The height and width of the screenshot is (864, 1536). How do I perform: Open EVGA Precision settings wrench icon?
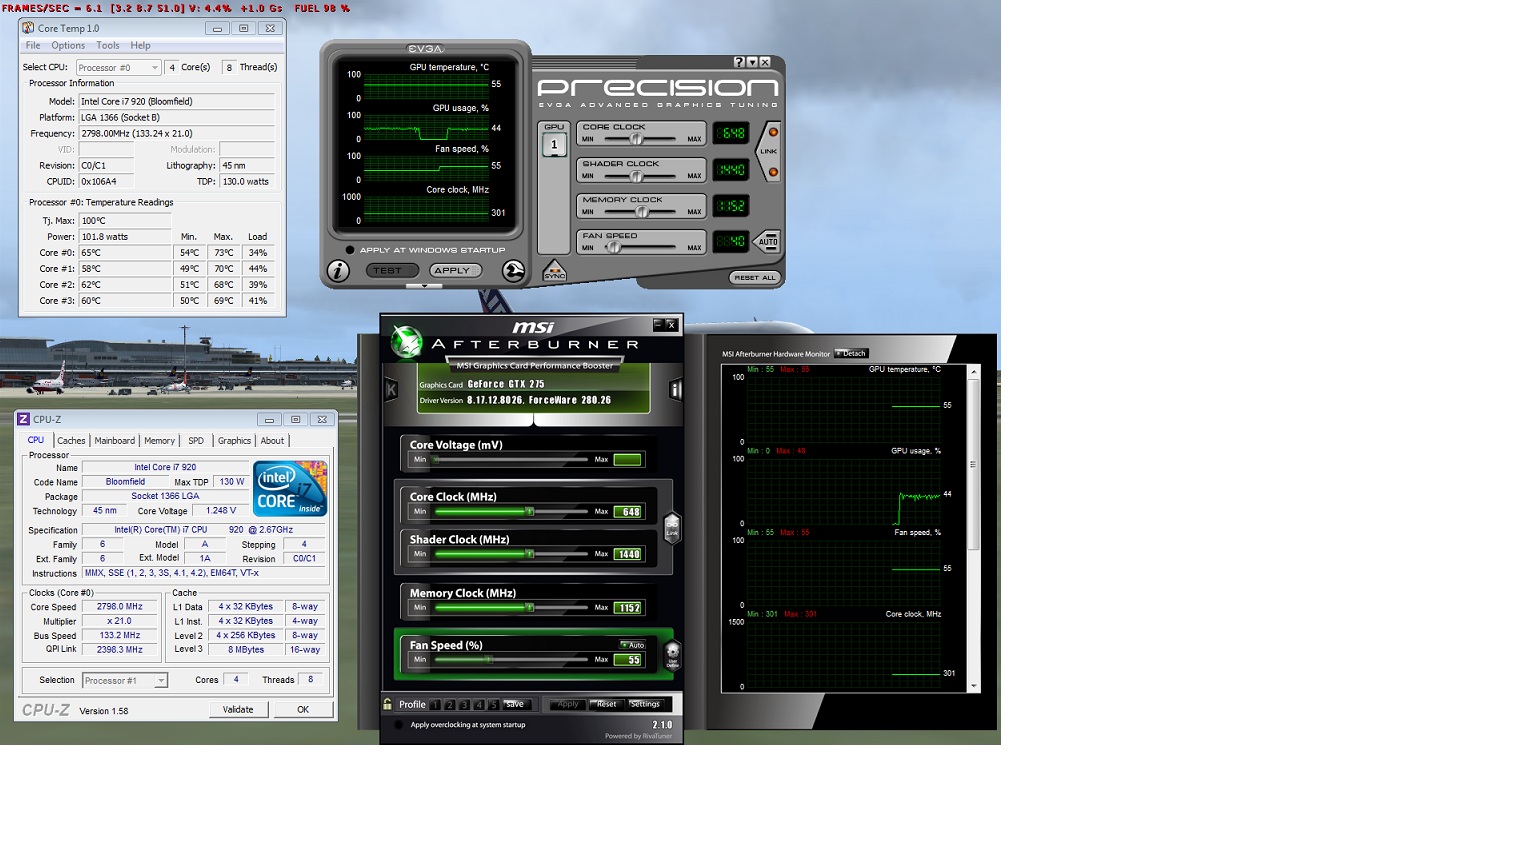tap(513, 271)
